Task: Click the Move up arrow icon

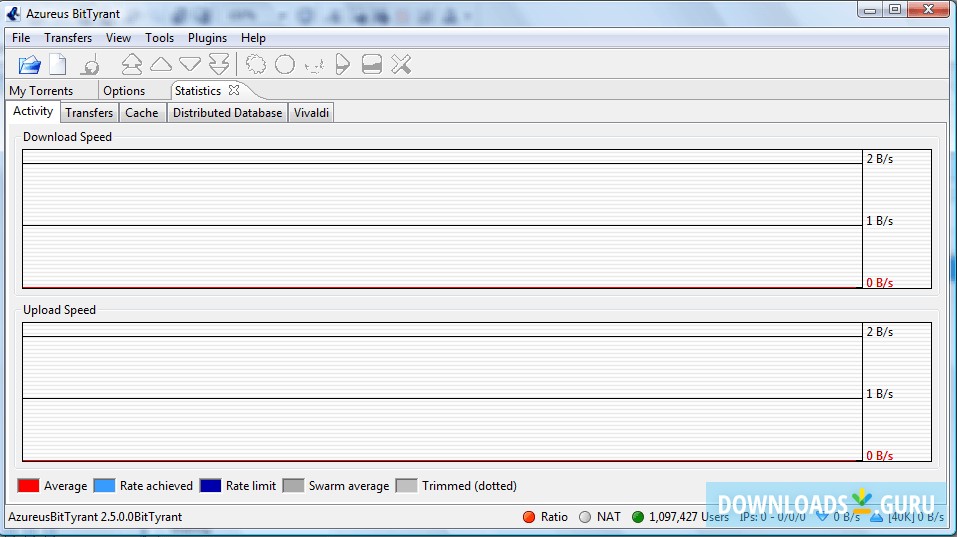Action: click(161, 63)
